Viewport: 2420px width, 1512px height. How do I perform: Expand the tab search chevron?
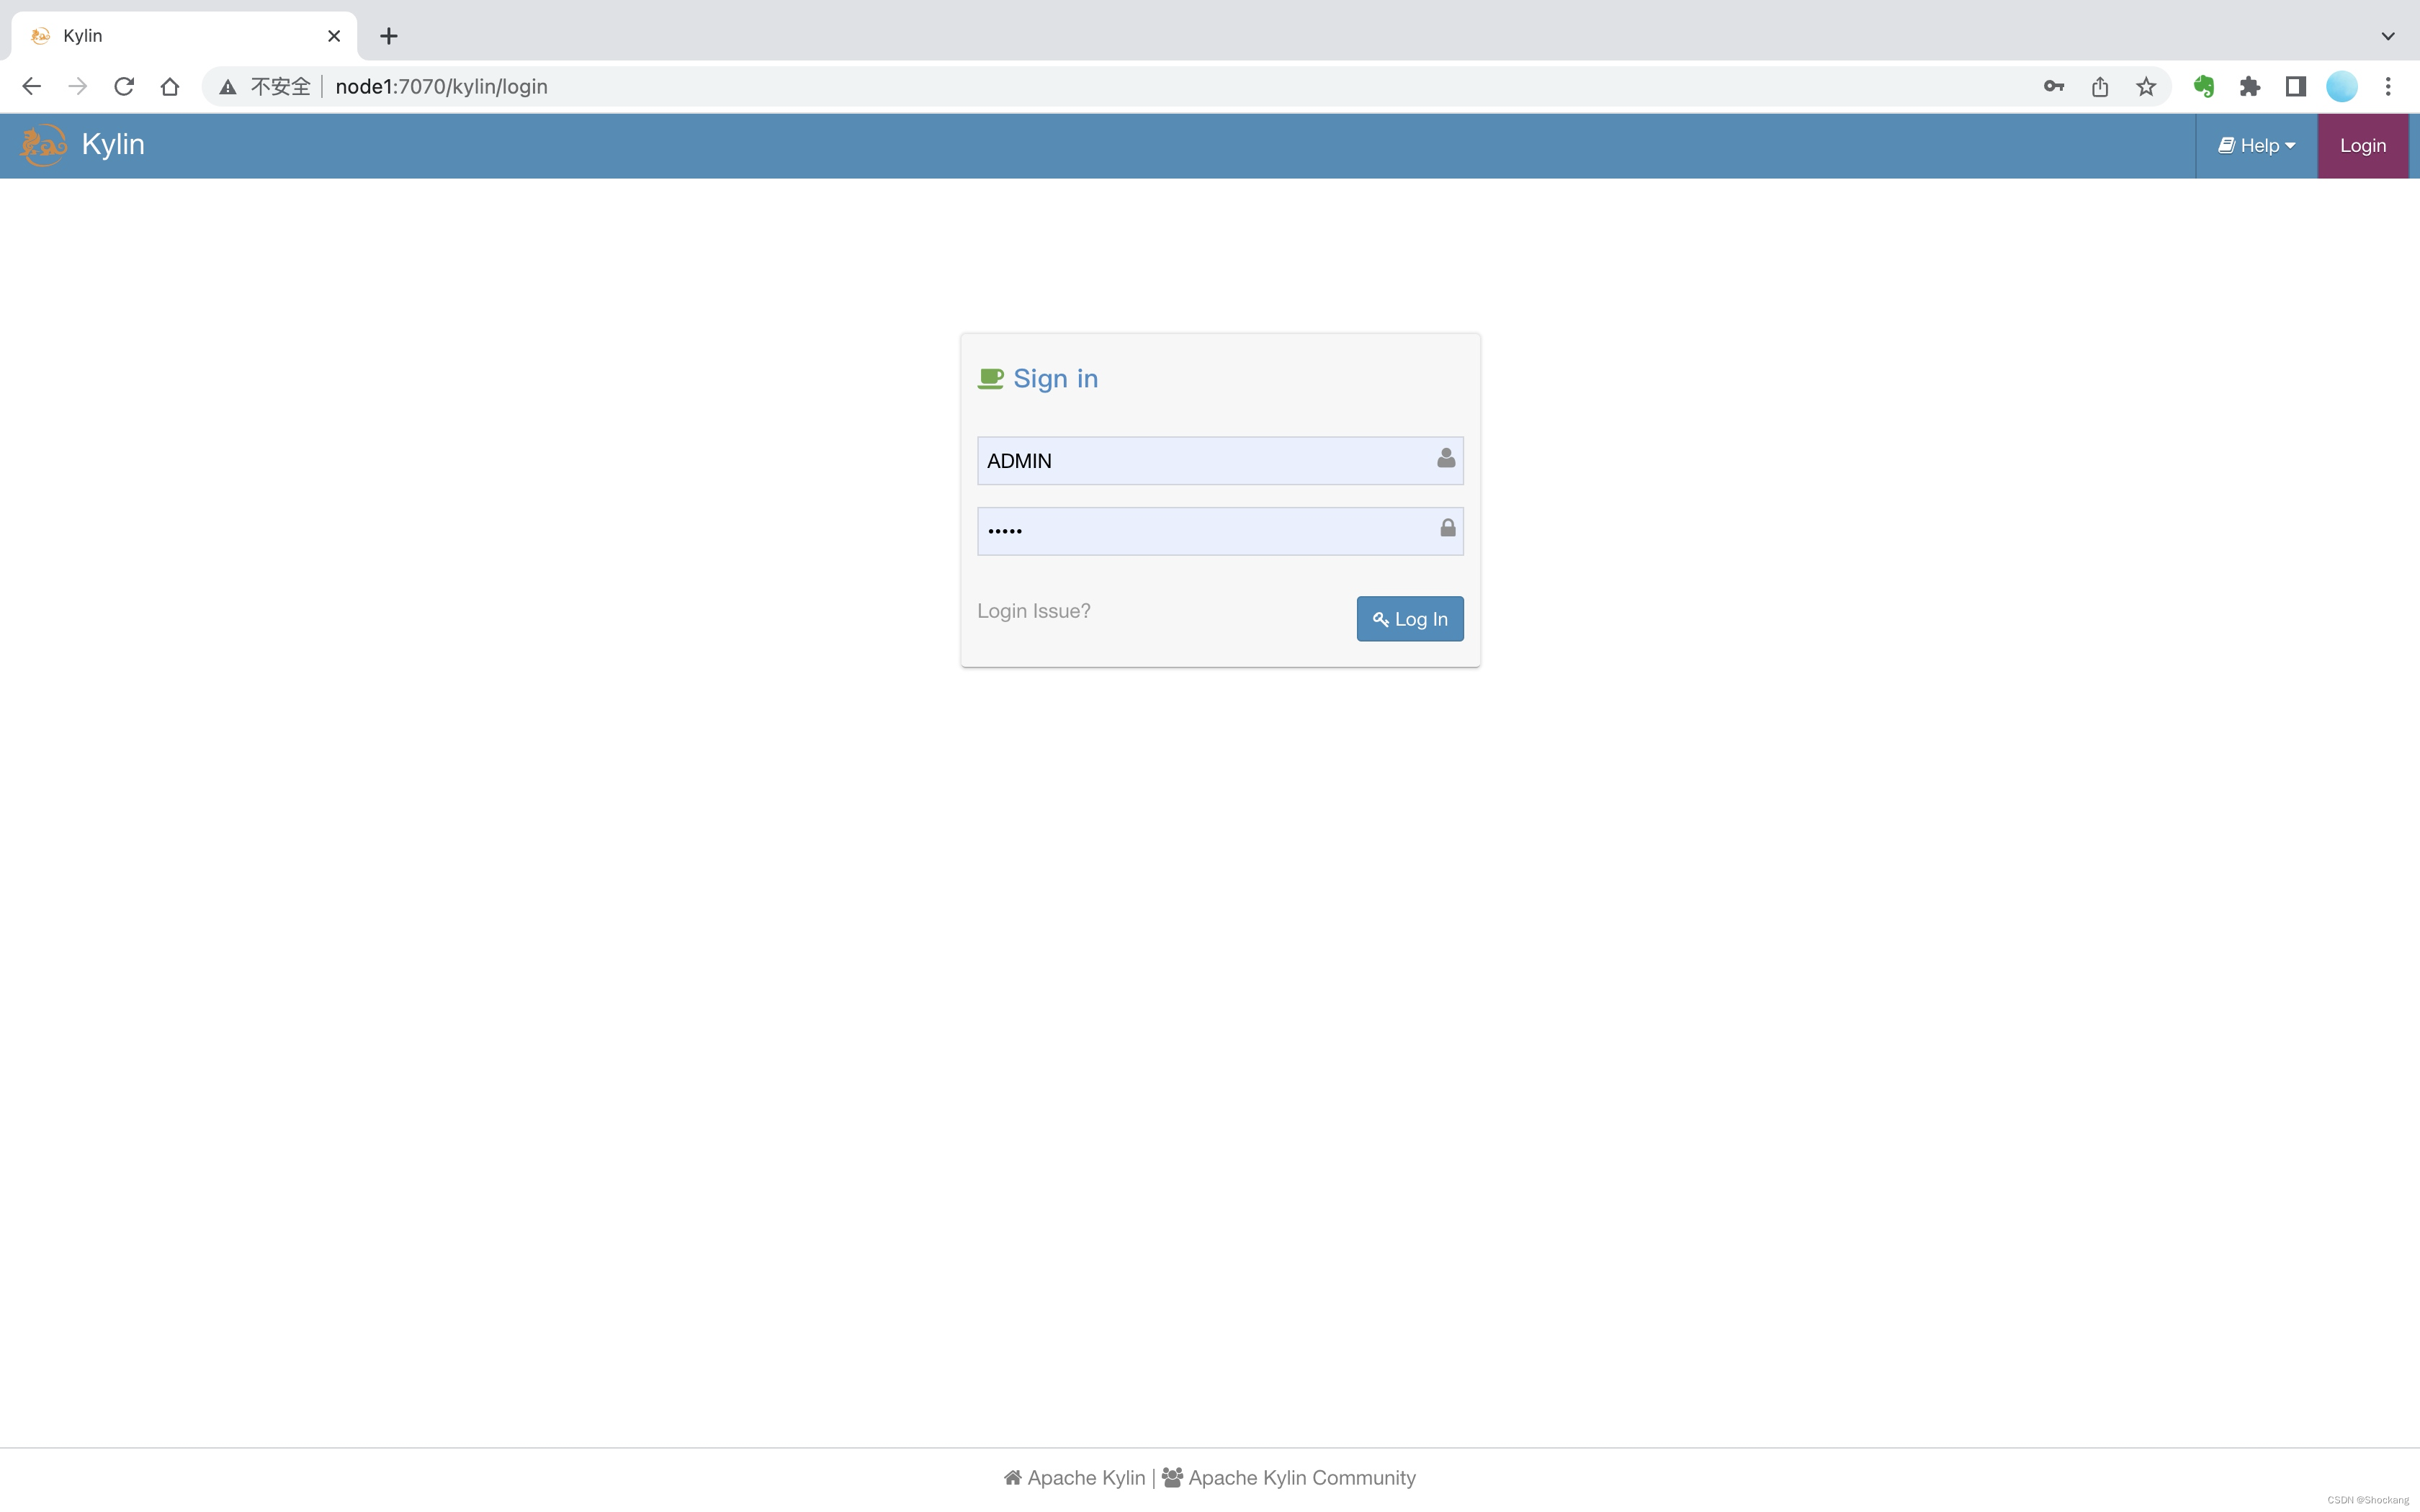point(2388,36)
